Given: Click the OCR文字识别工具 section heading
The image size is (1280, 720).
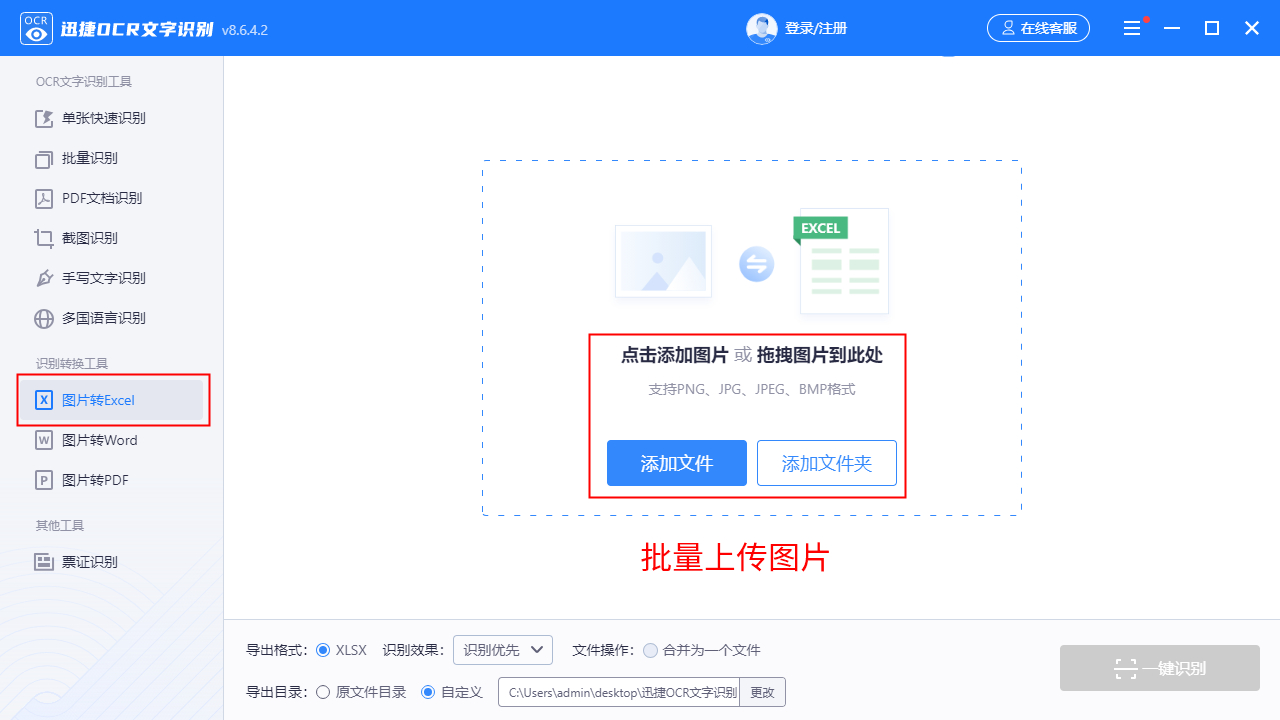Looking at the screenshot, I should click(84, 82).
